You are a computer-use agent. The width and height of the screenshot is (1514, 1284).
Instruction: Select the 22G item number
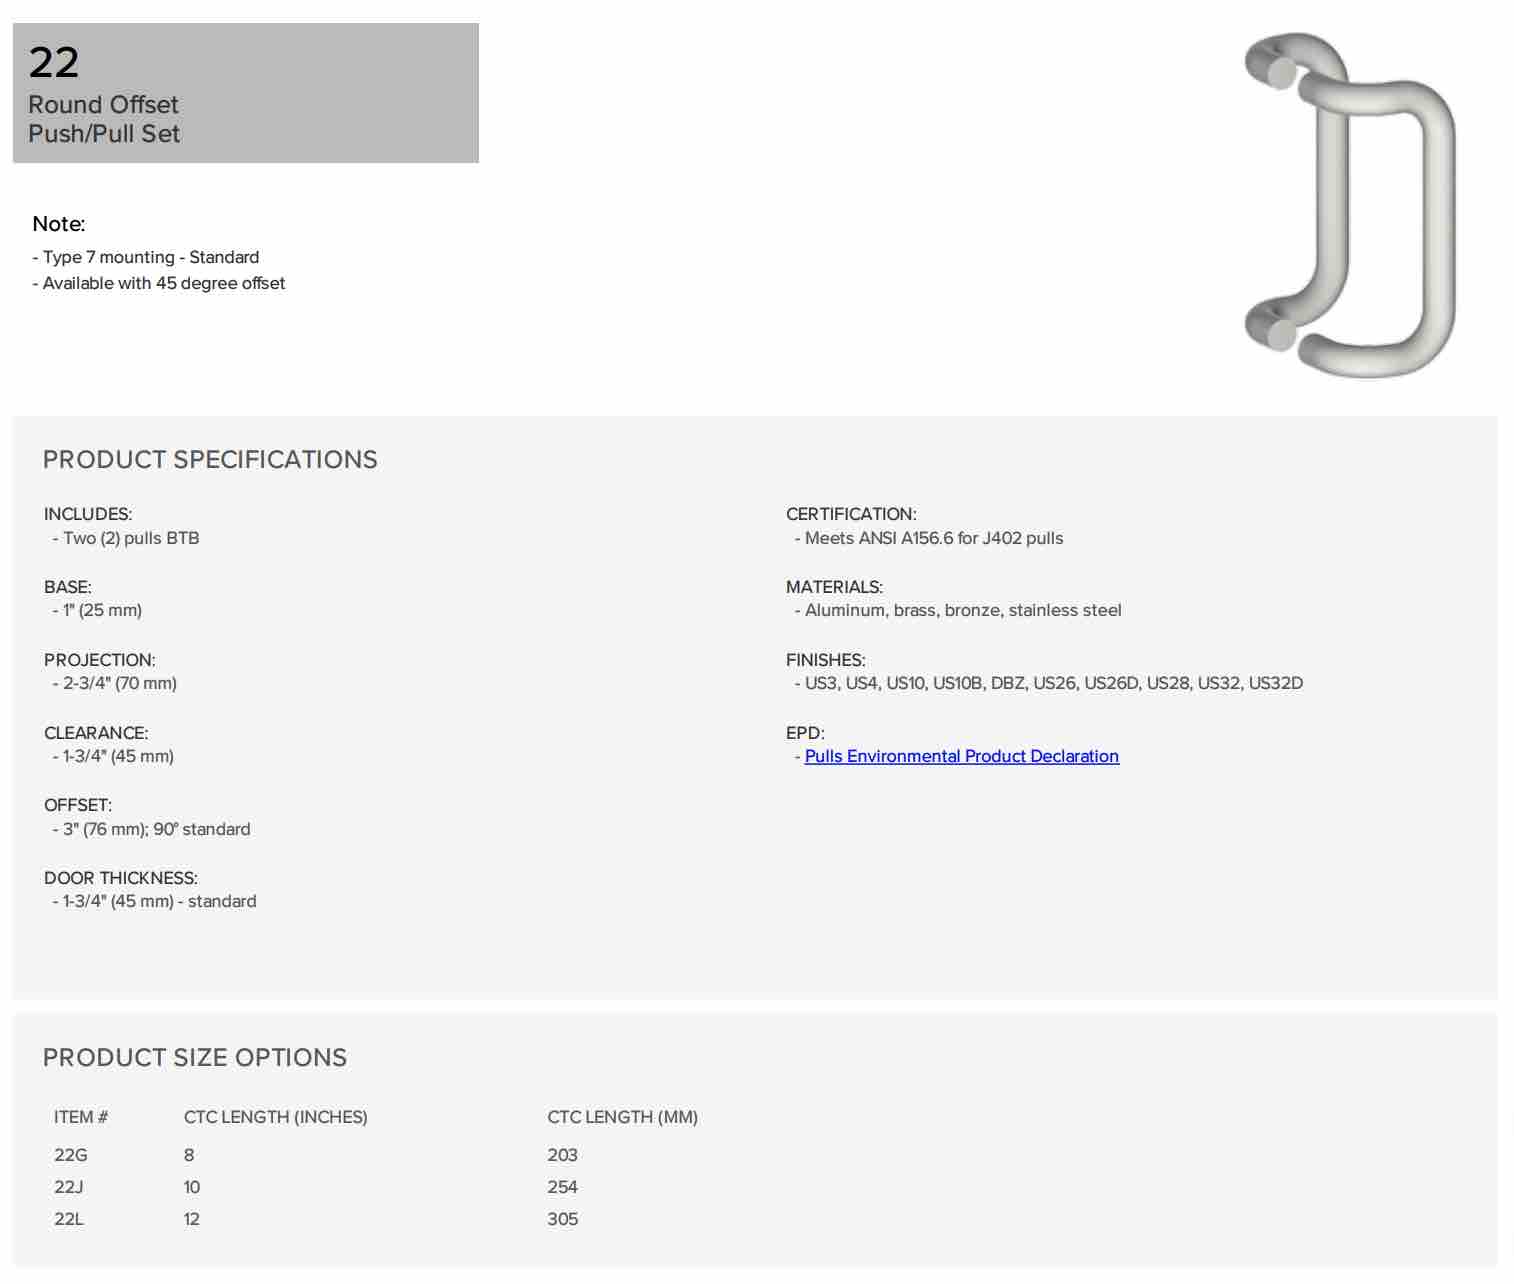point(71,1155)
